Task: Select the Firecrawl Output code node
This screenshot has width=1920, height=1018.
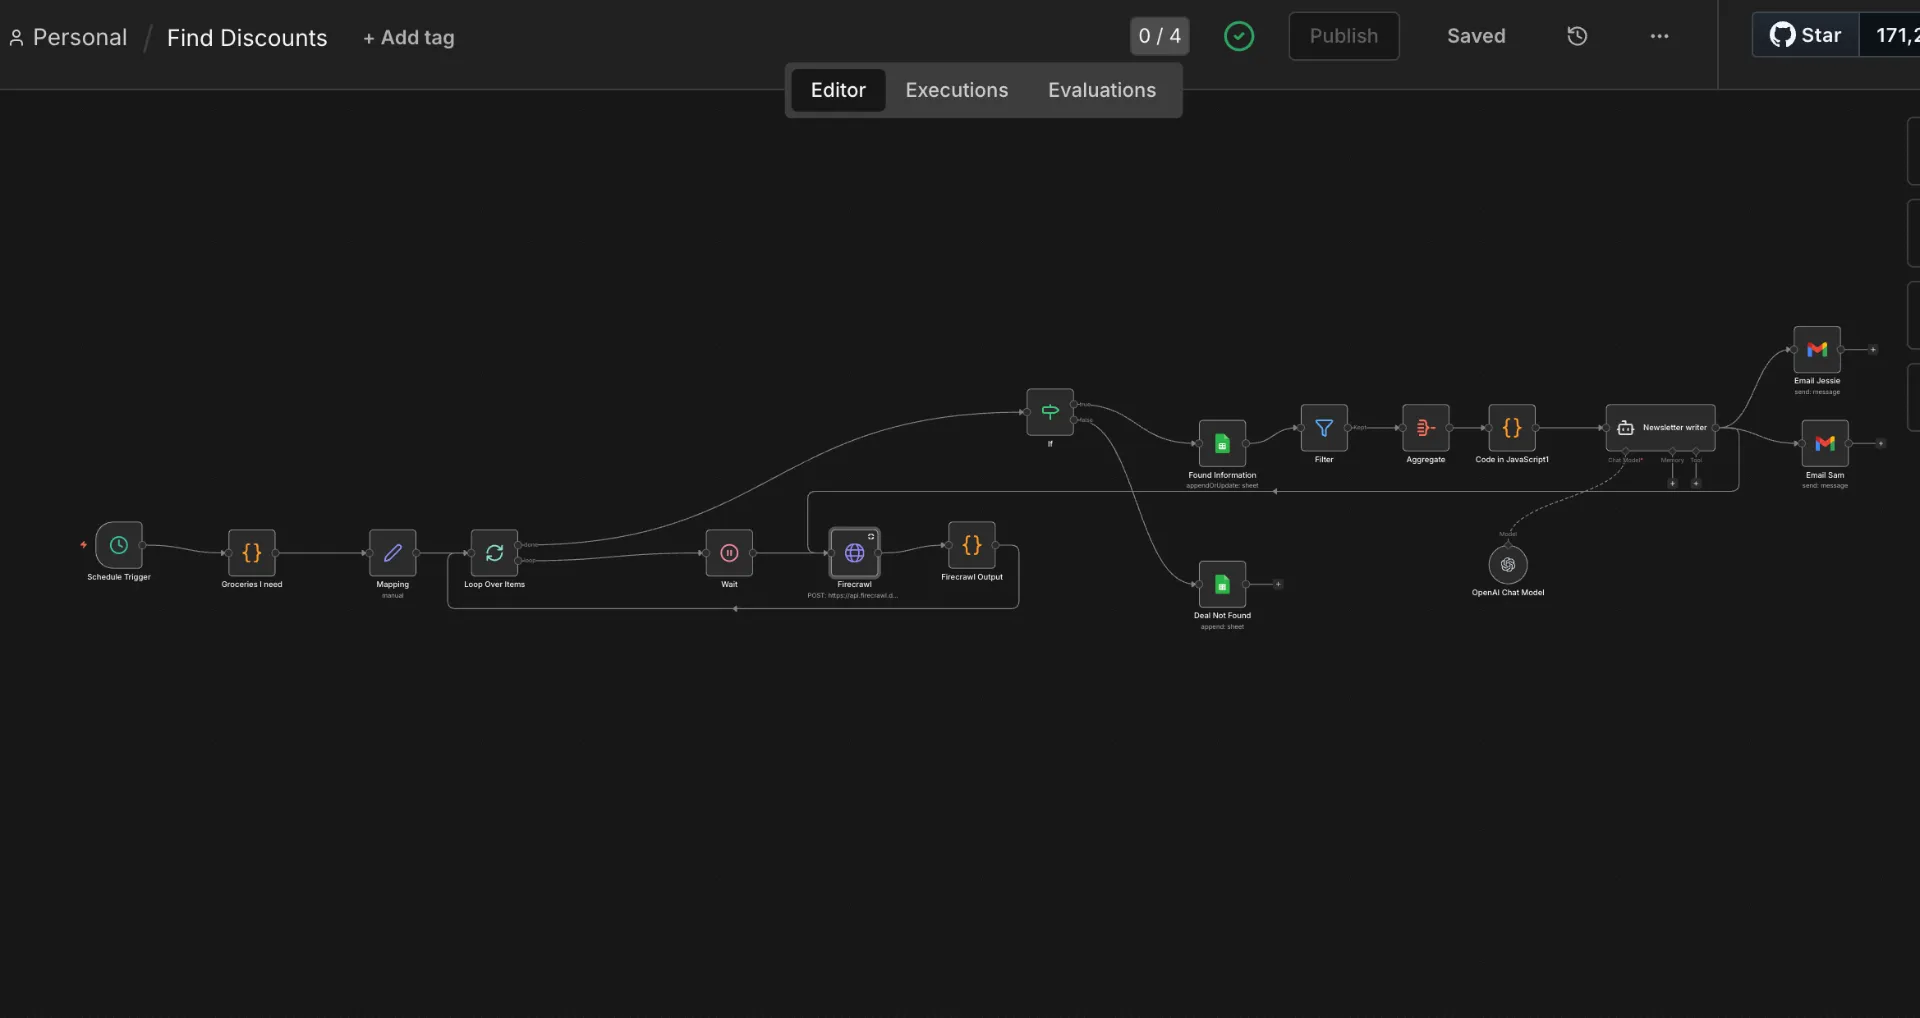Action: click(x=971, y=545)
